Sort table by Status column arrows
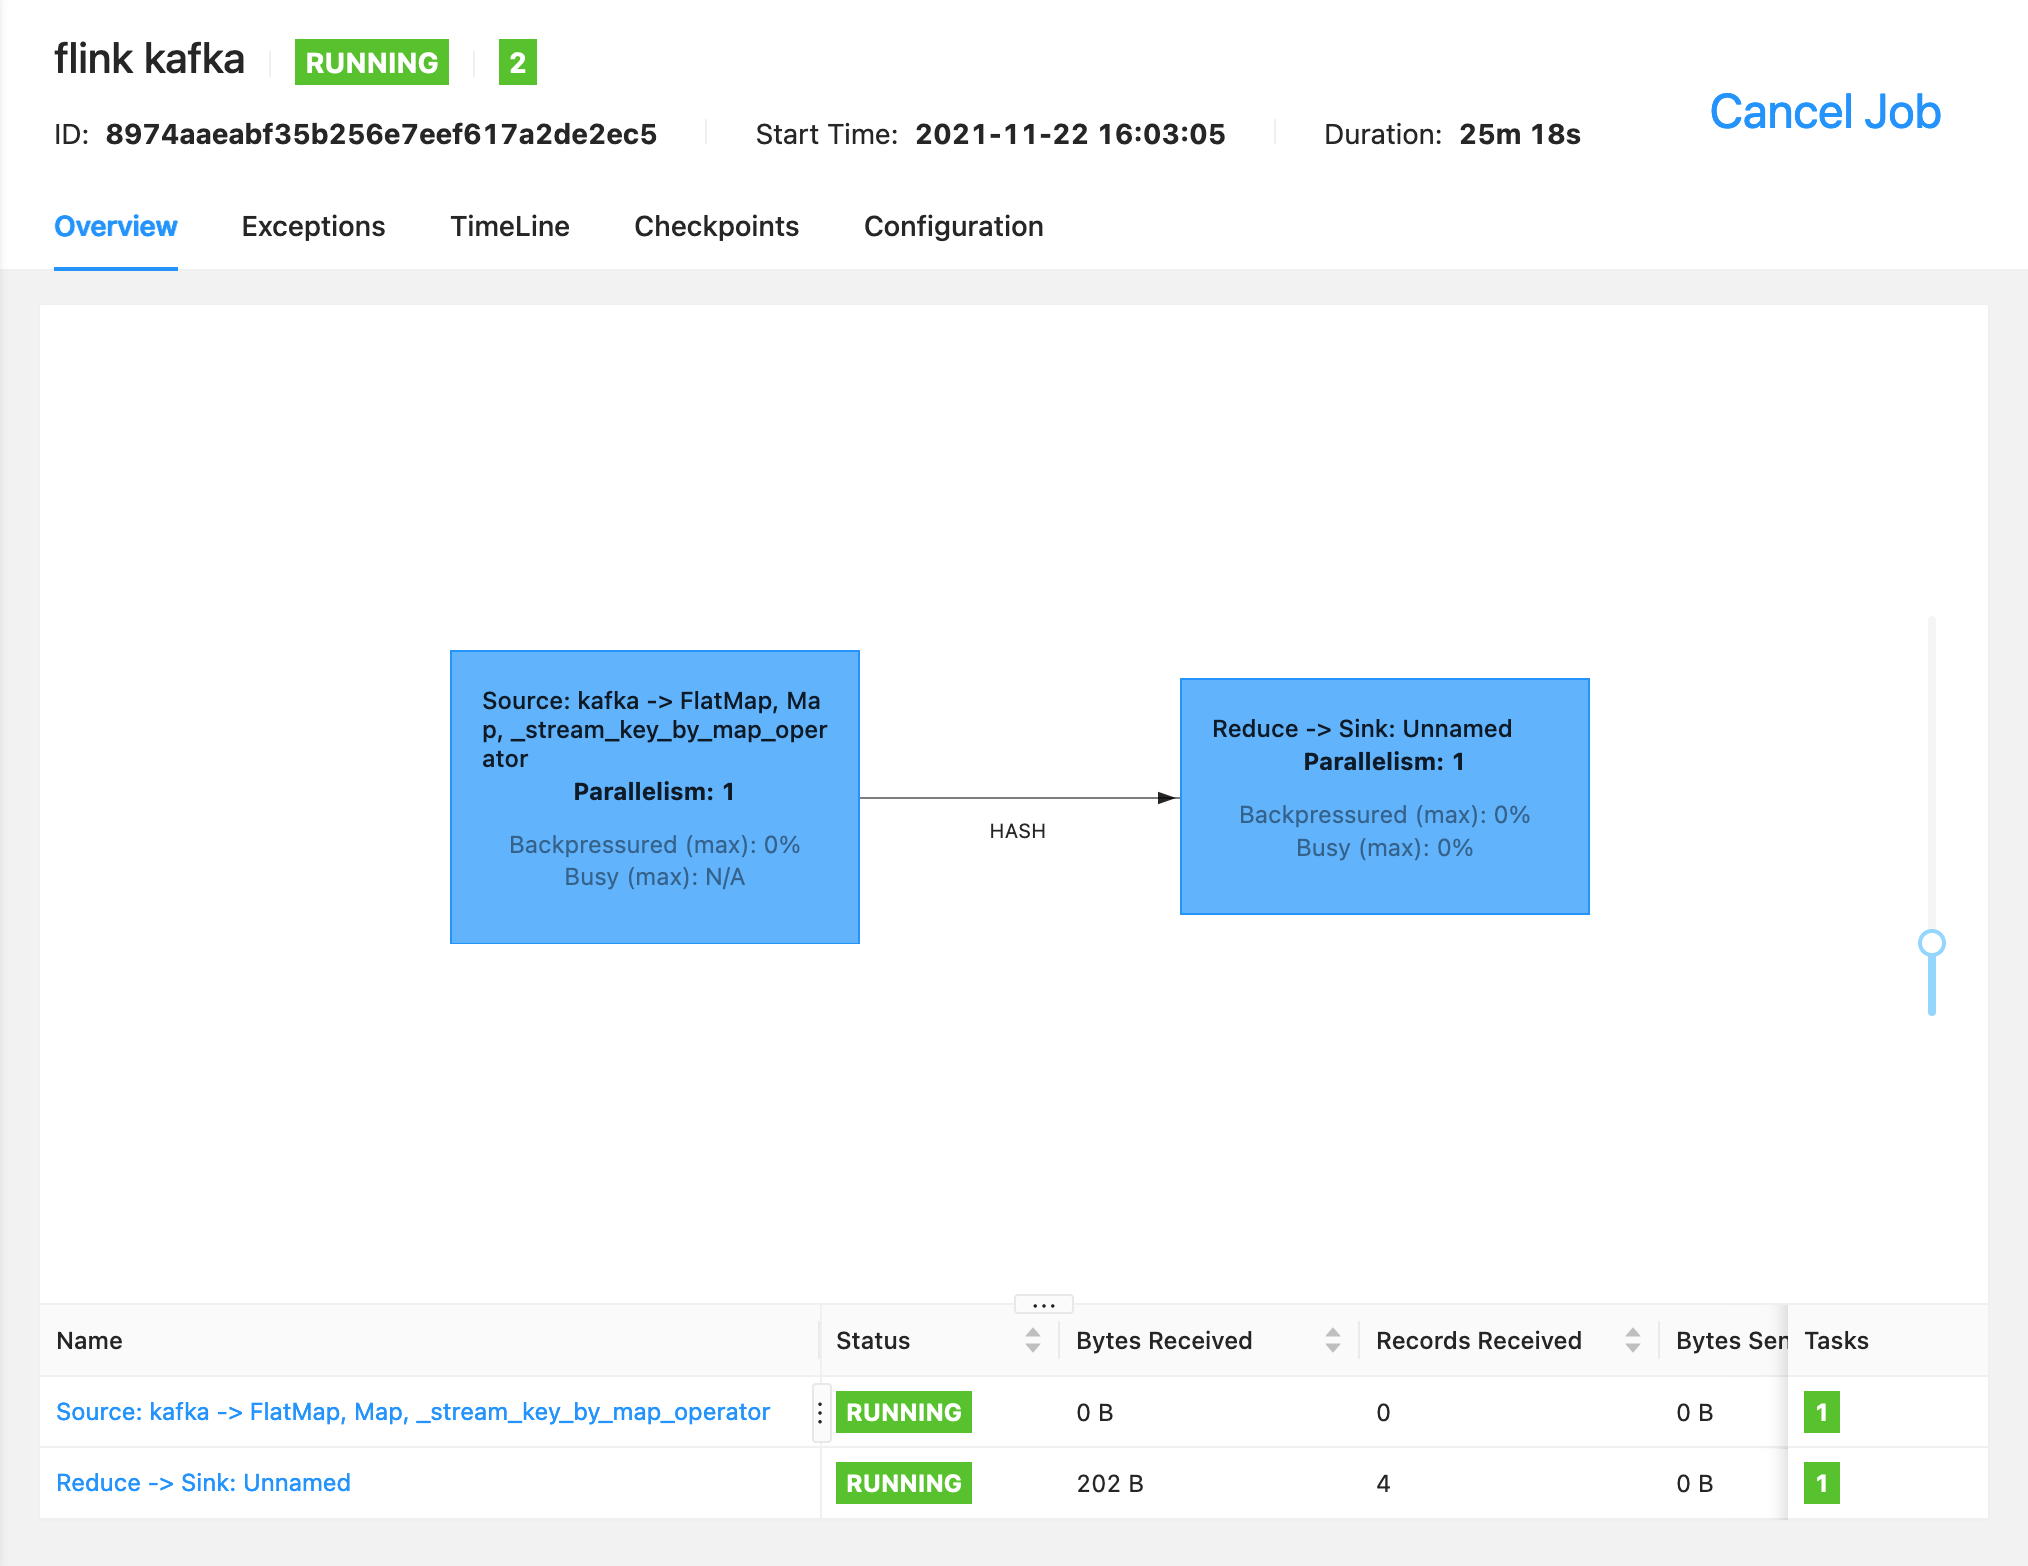2028x1566 pixels. (1032, 1340)
